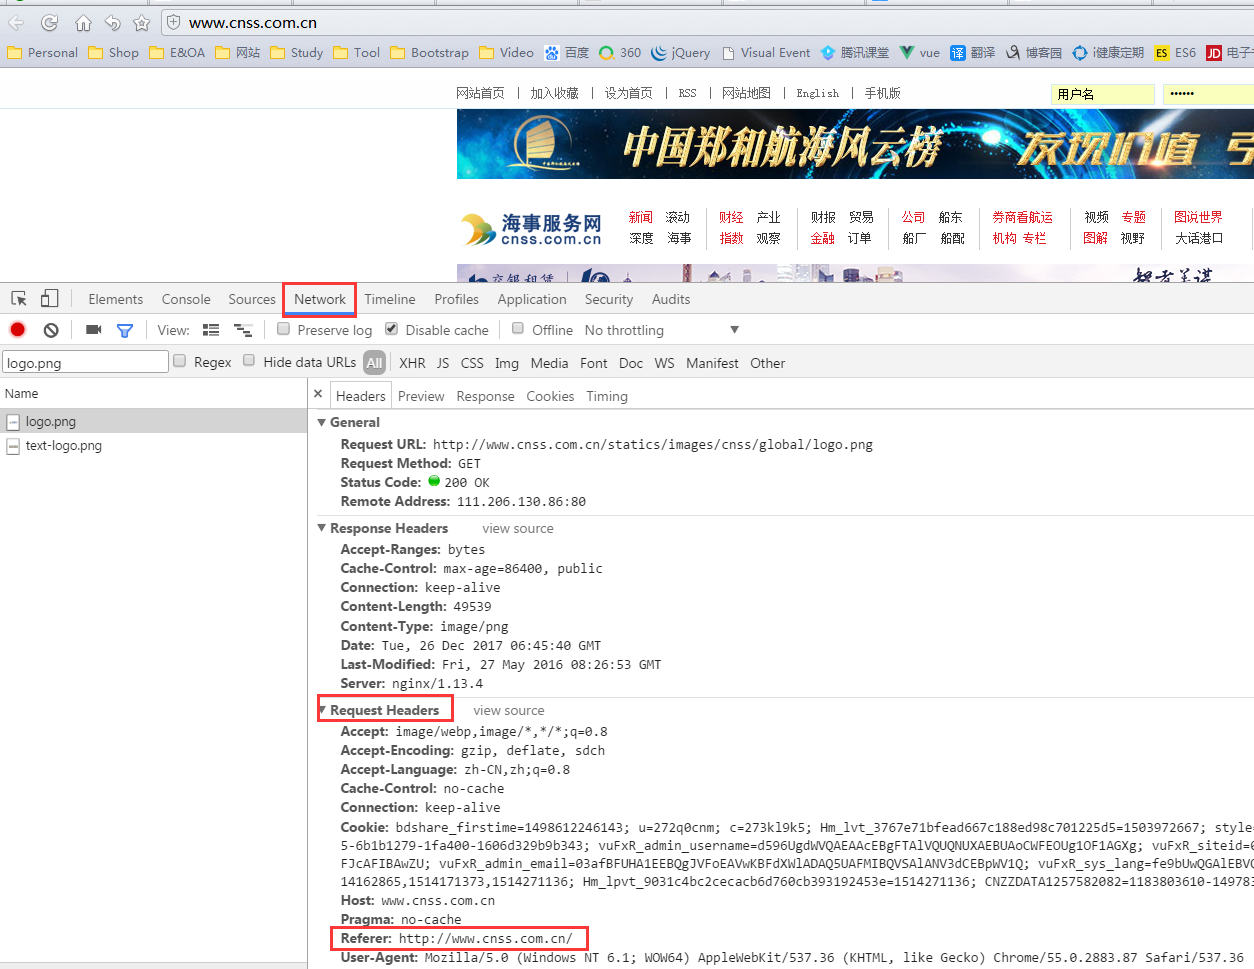Enable the Preserve log checkbox
Image resolution: width=1254 pixels, height=969 pixels.
(284, 329)
